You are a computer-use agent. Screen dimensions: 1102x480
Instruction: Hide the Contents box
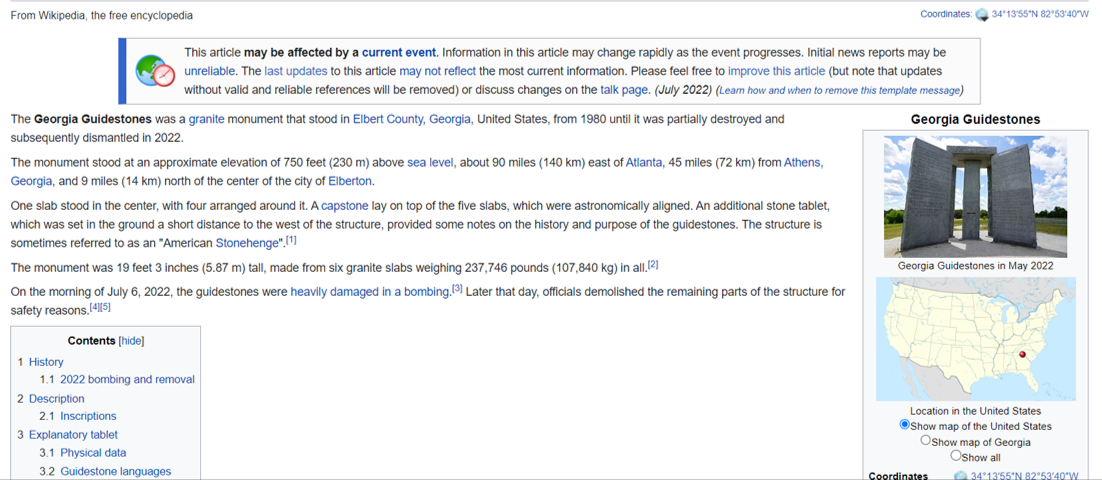pos(131,341)
